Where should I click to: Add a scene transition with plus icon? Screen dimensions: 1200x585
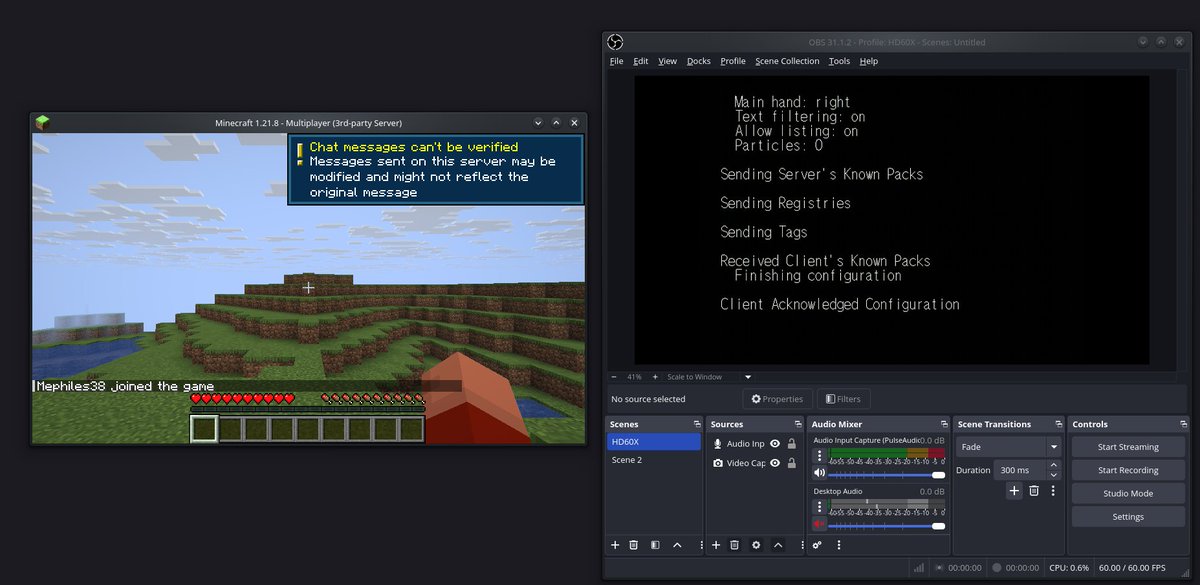(1014, 490)
